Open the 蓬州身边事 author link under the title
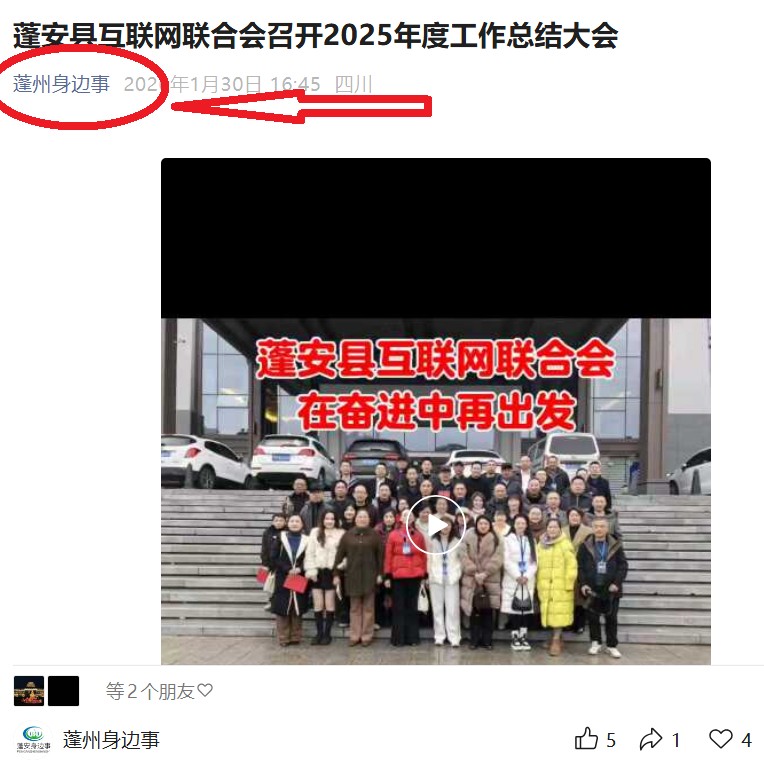 pos(61,84)
